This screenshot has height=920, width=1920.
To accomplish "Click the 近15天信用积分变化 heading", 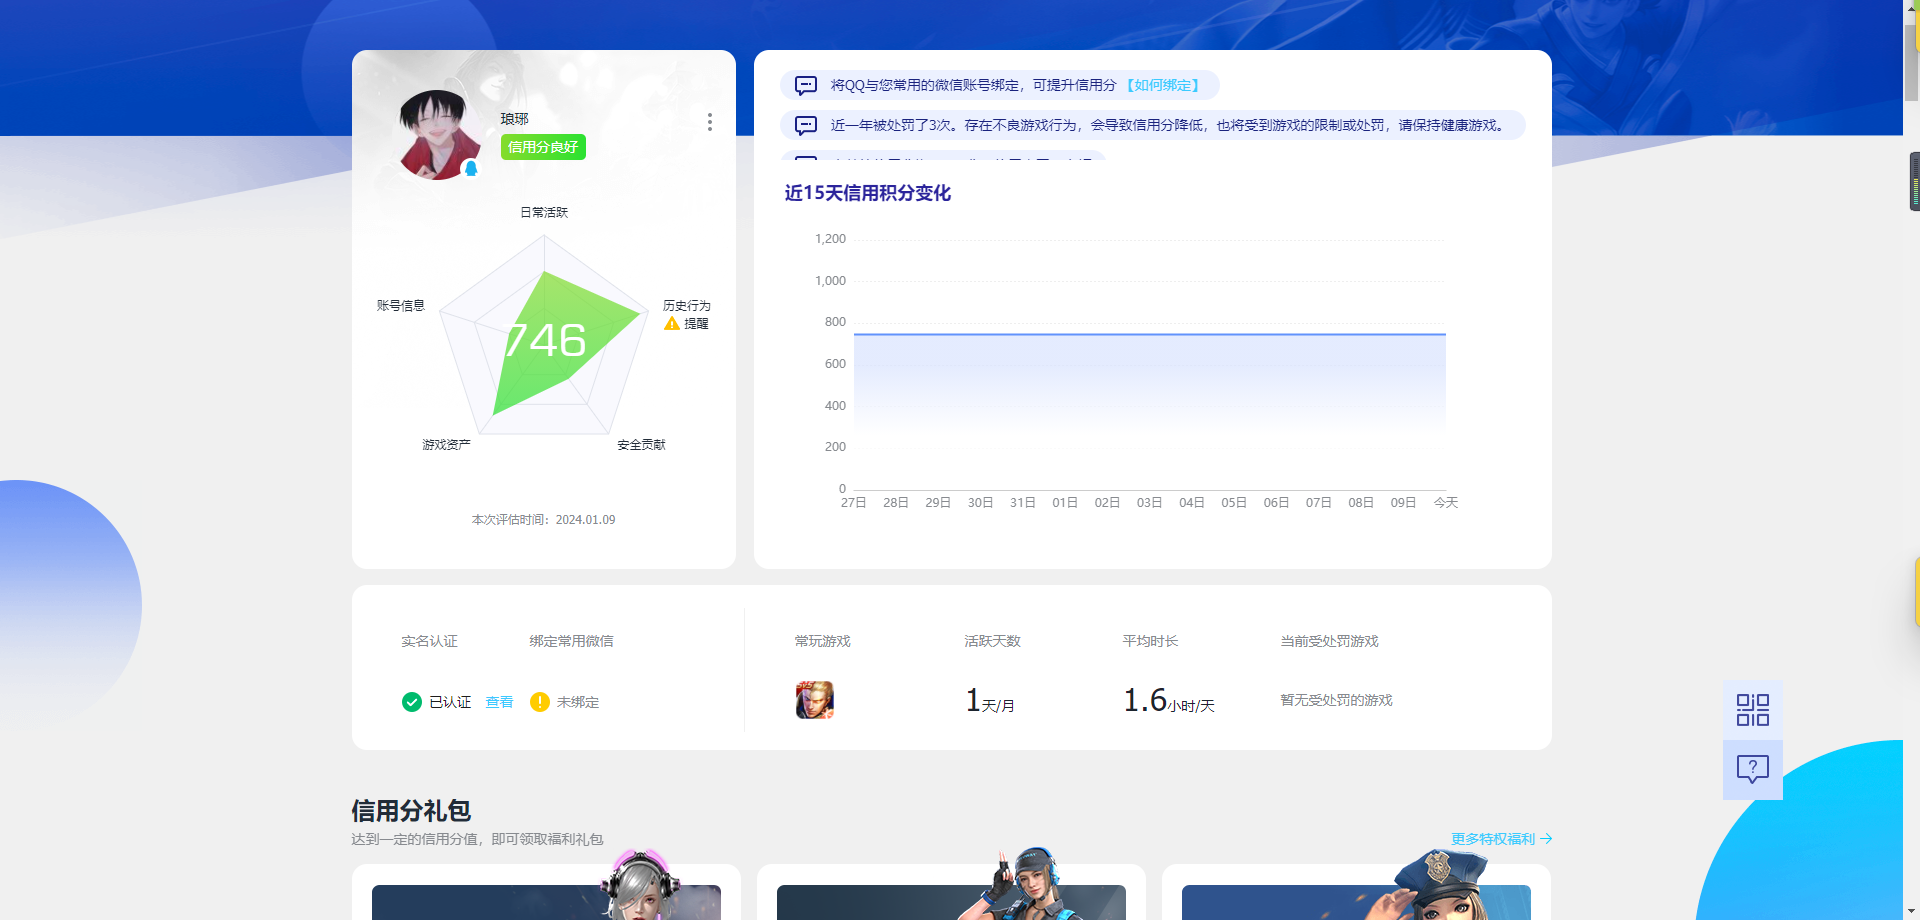I will pyautogui.click(x=867, y=193).
